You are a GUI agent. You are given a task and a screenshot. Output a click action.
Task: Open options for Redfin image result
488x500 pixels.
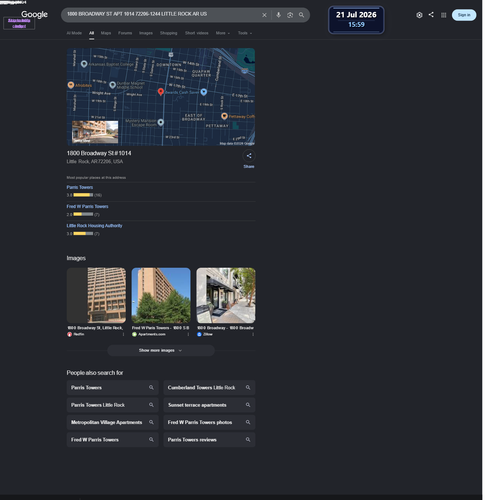[x=123, y=334]
